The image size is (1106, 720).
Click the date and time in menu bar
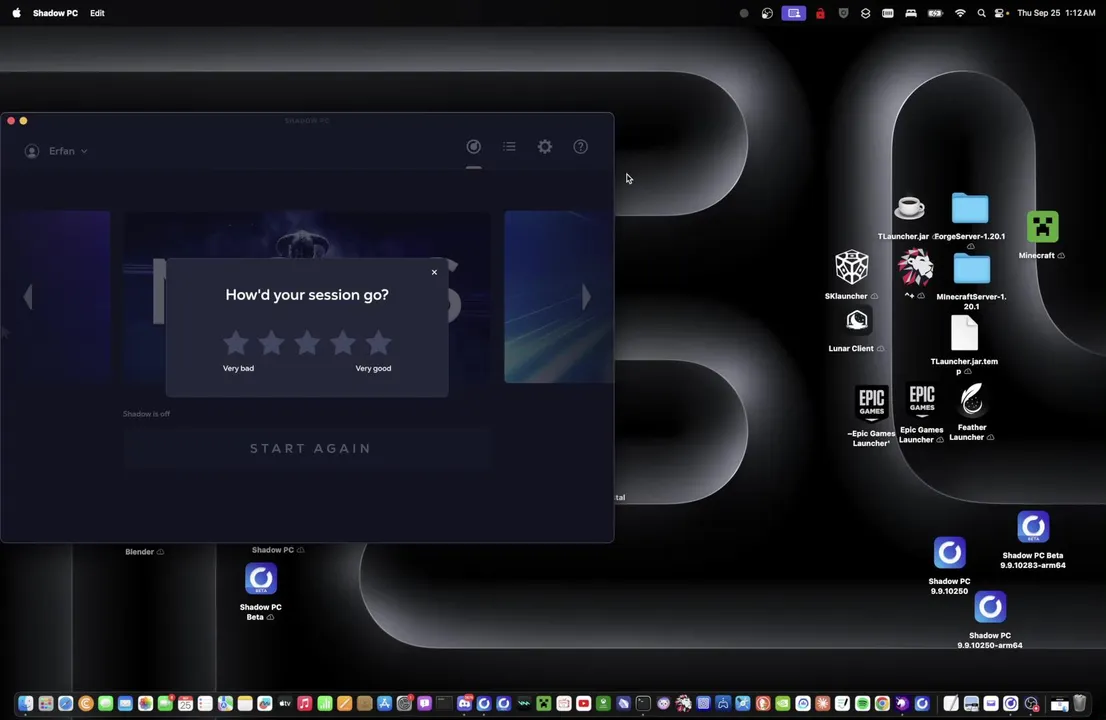click(1056, 13)
